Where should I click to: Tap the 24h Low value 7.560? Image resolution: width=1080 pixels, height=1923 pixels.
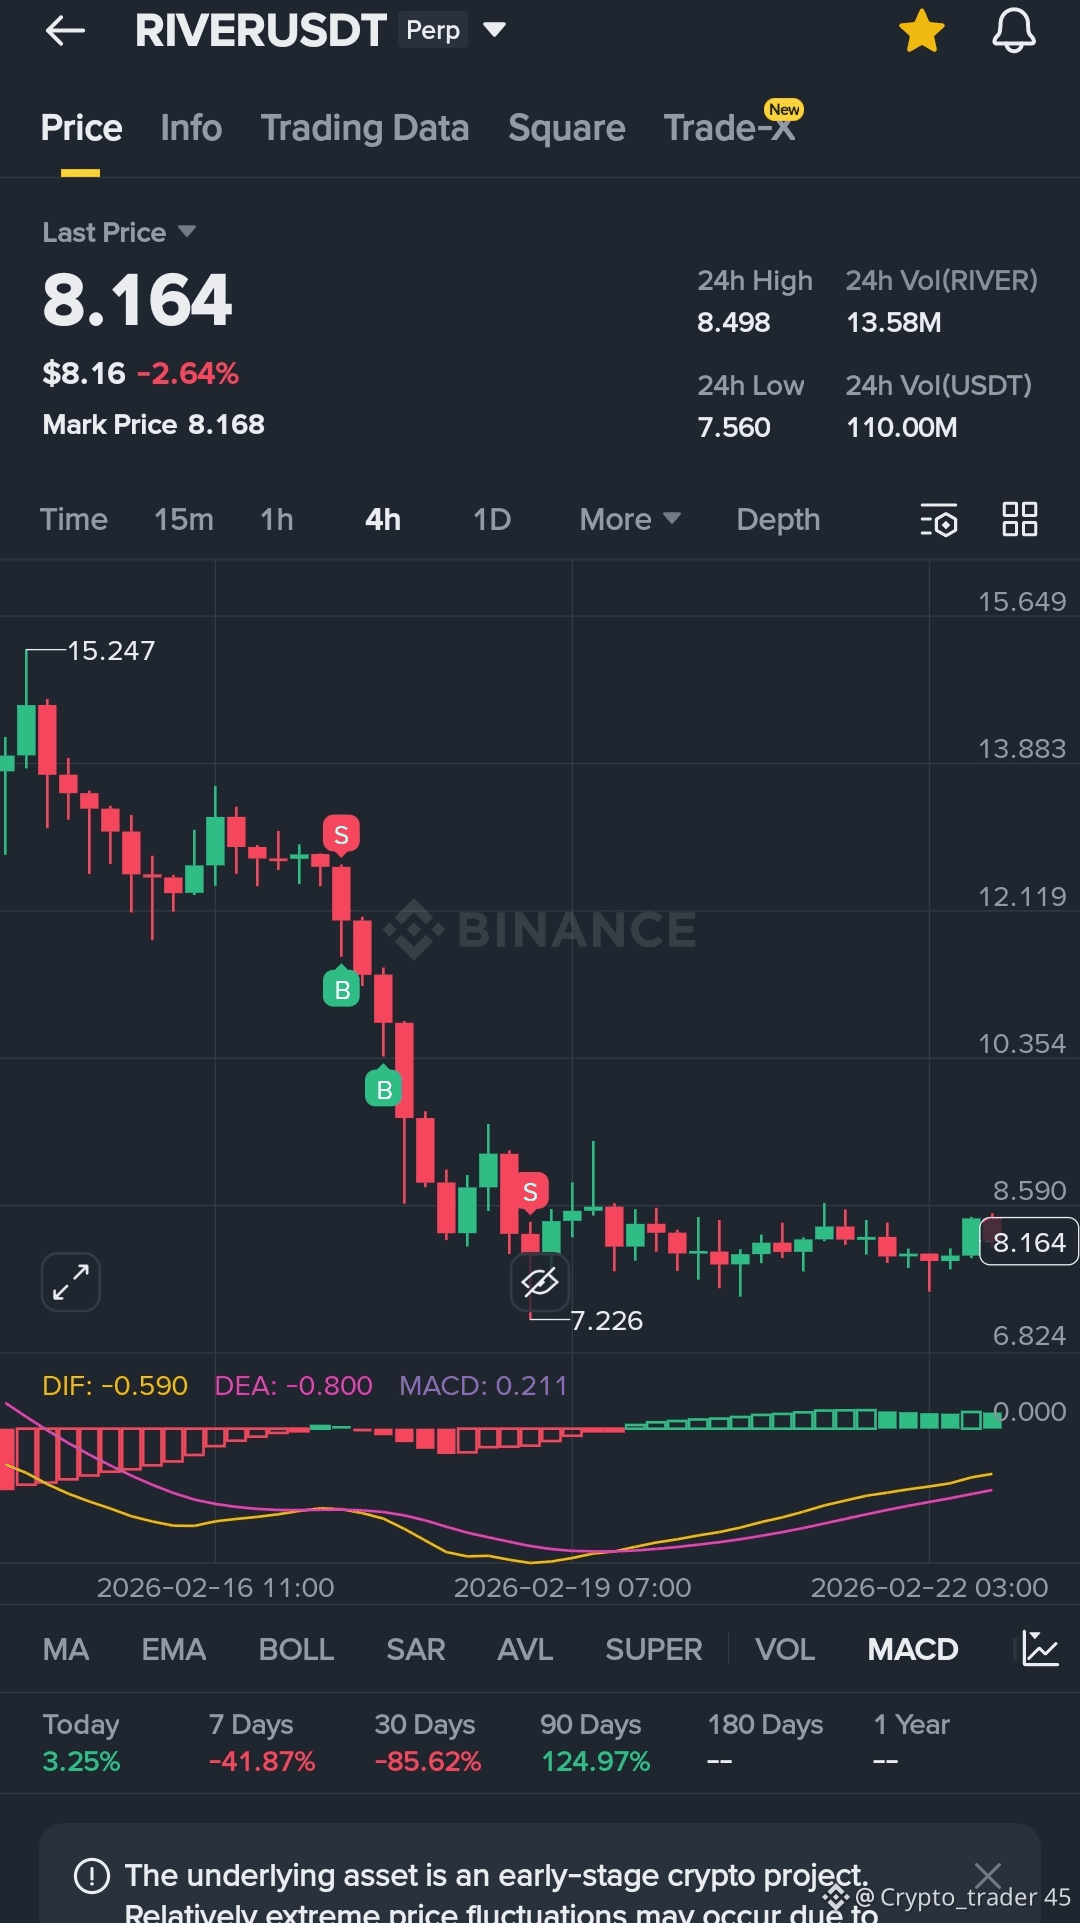point(734,427)
